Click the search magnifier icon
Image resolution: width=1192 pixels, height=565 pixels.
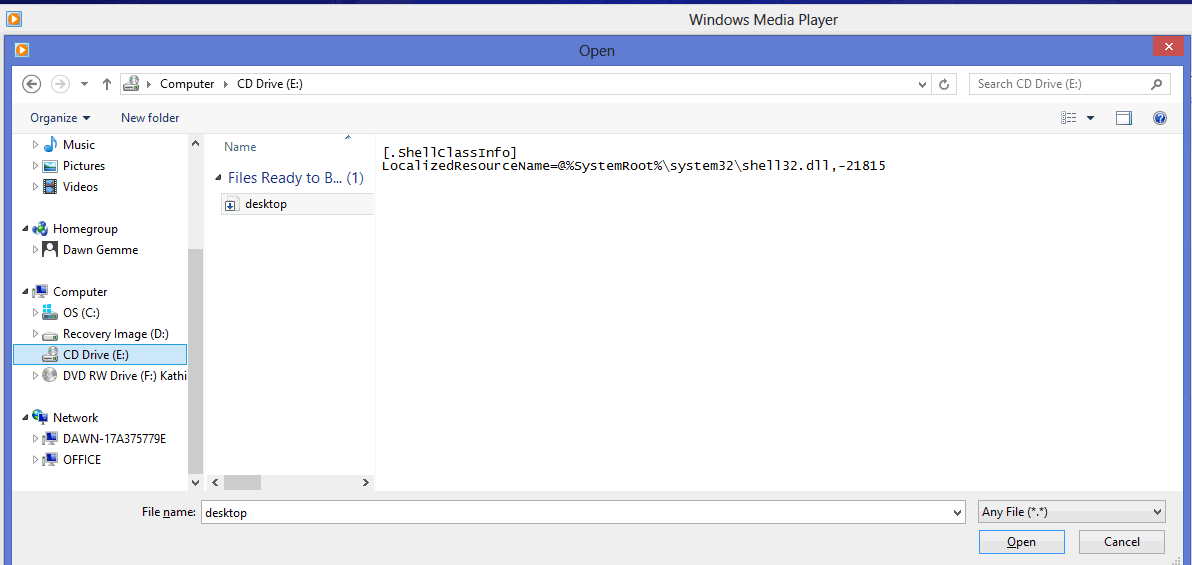coord(1157,84)
